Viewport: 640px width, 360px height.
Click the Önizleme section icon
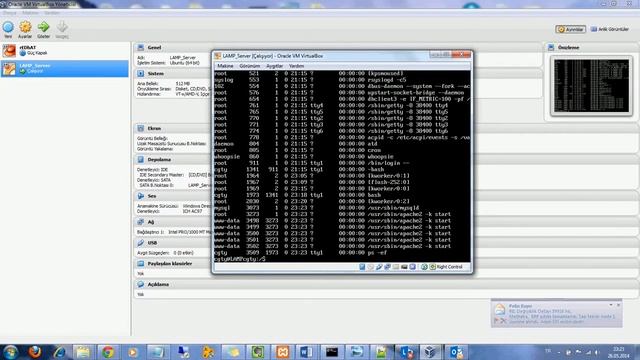(x=551, y=47)
